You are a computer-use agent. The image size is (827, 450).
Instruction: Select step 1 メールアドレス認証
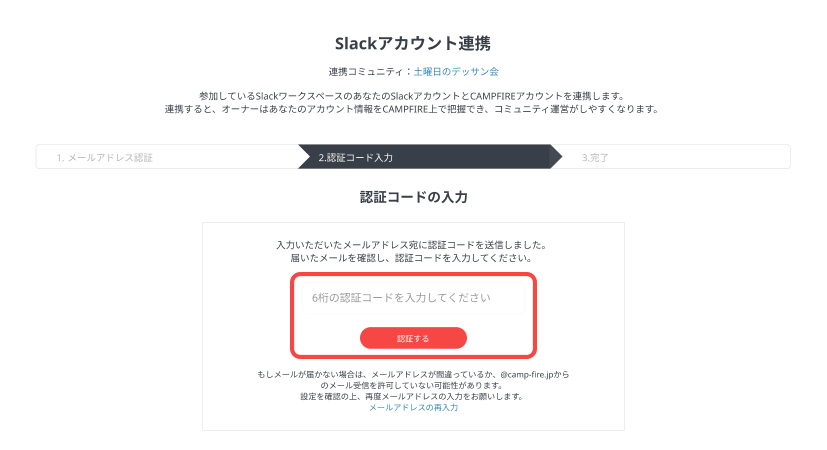(x=104, y=158)
